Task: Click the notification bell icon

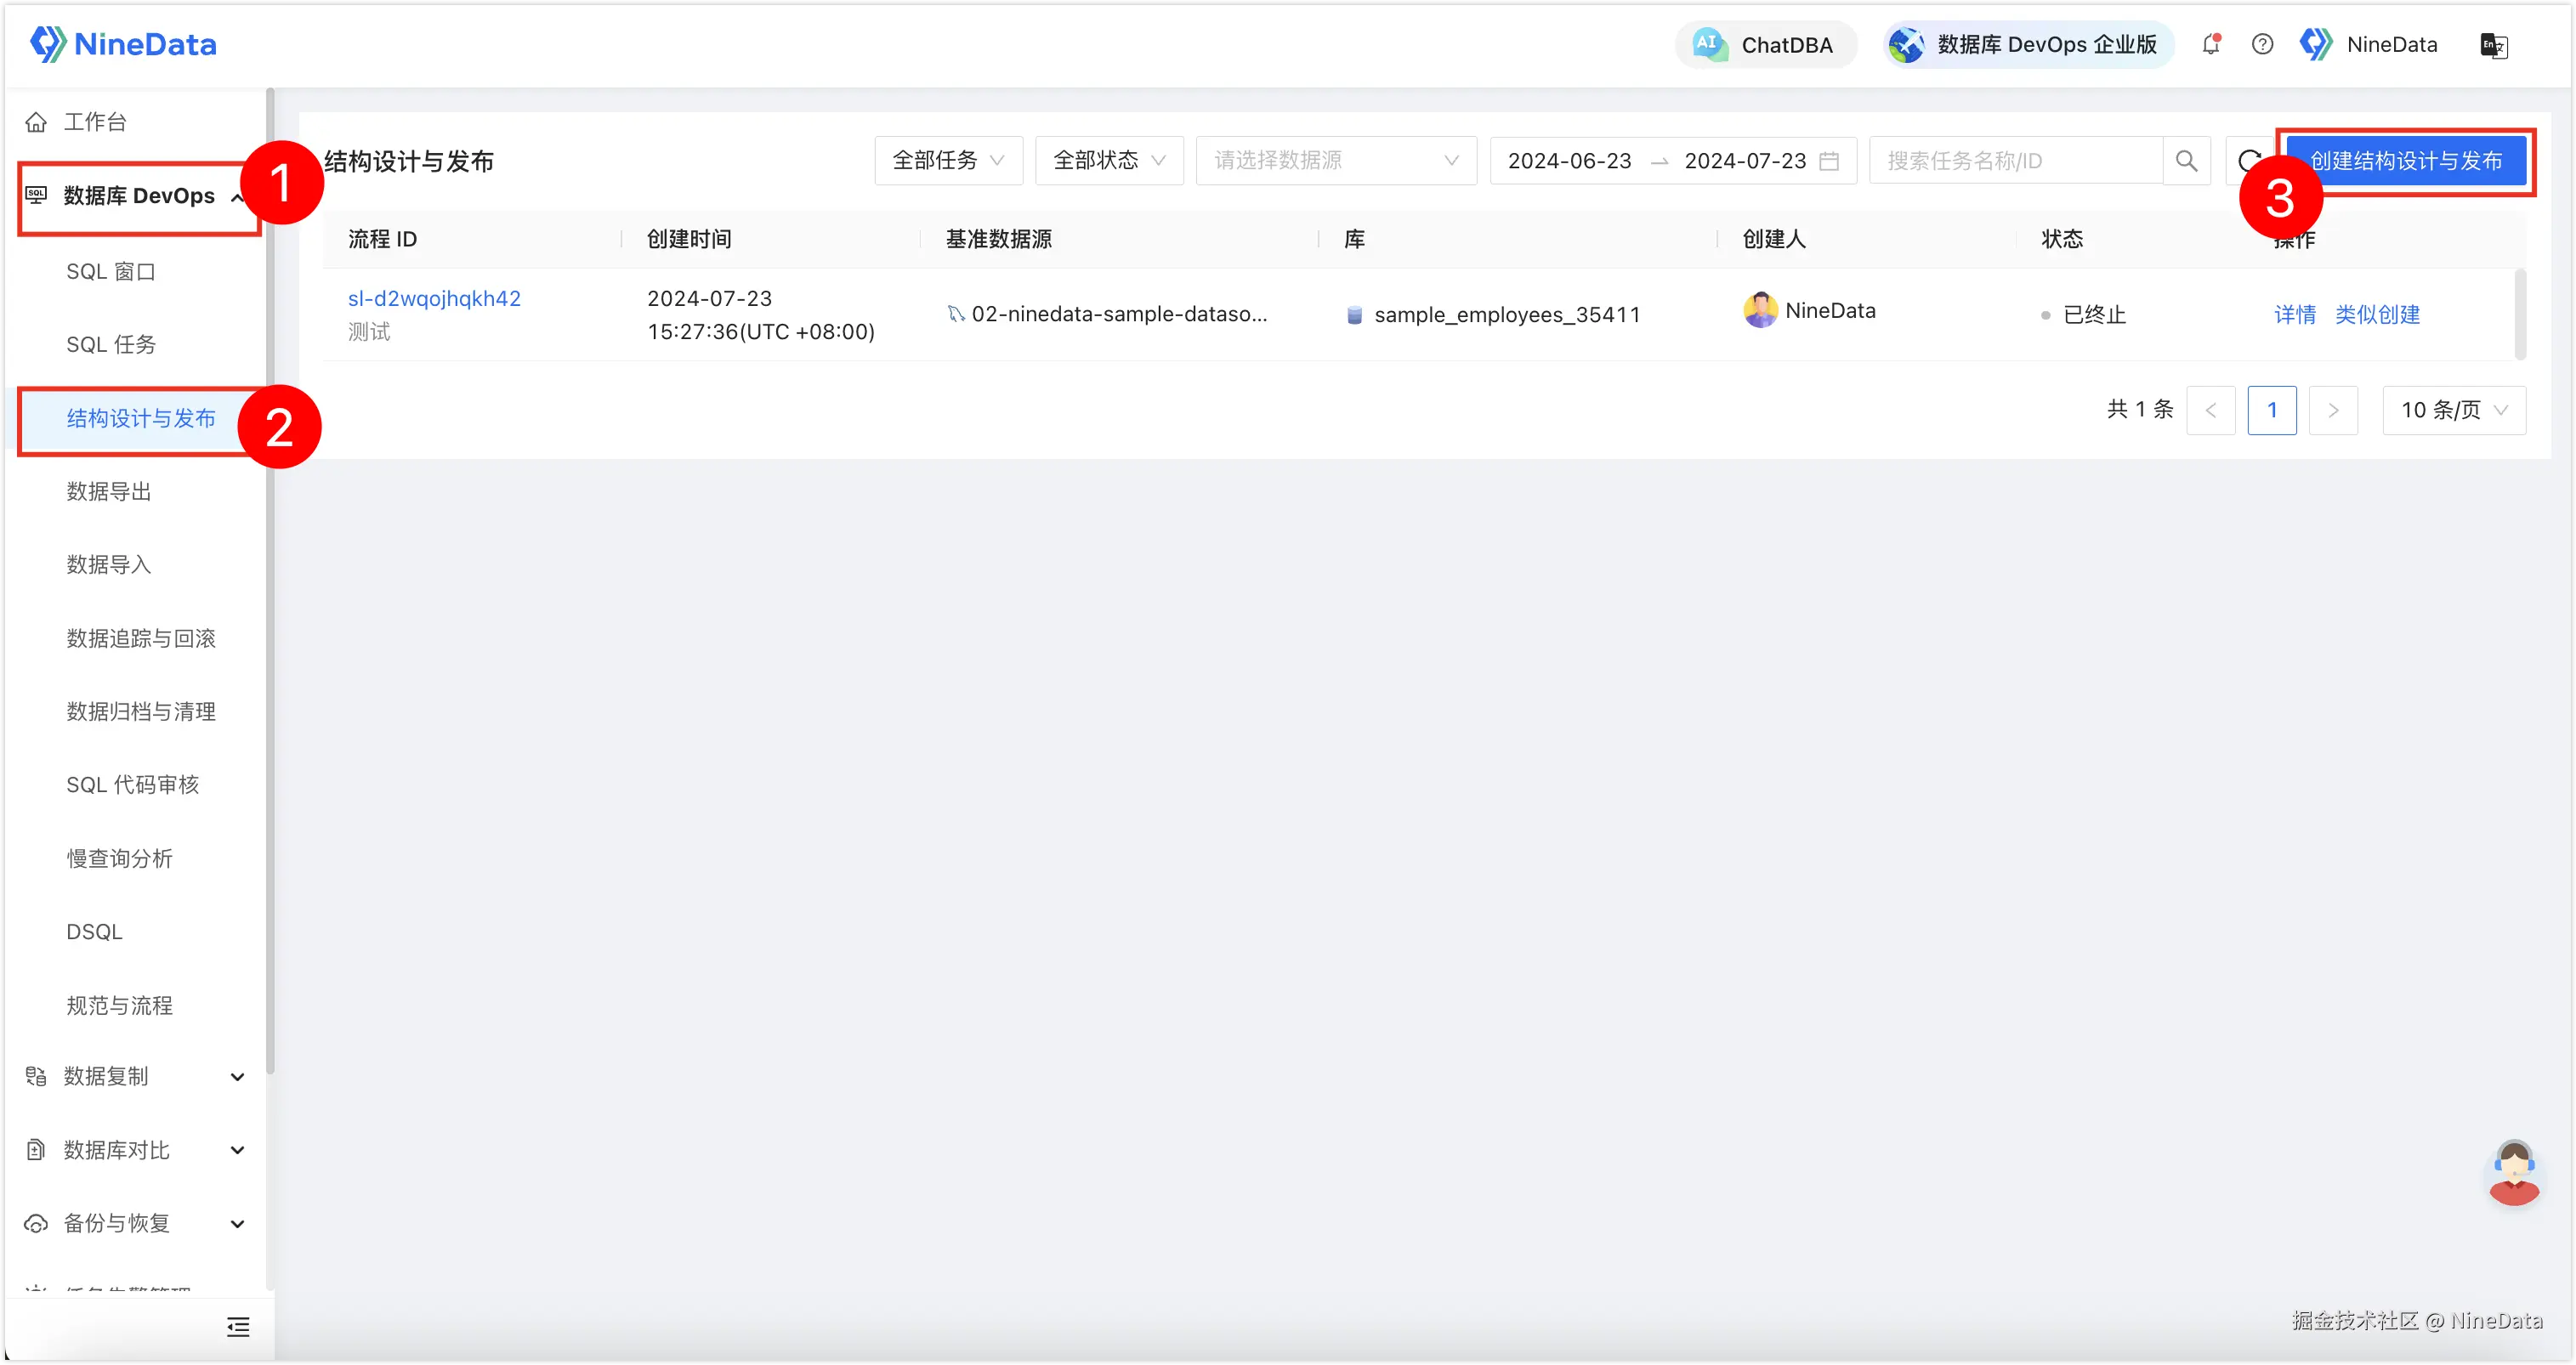Action: pos(2210,45)
